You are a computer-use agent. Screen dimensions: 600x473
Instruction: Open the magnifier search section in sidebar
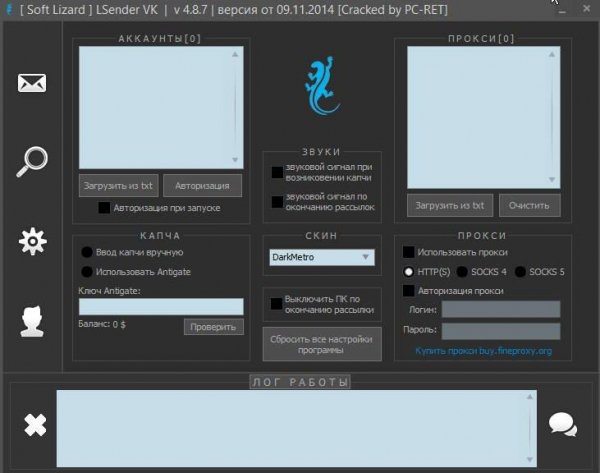pyautogui.click(x=32, y=161)
